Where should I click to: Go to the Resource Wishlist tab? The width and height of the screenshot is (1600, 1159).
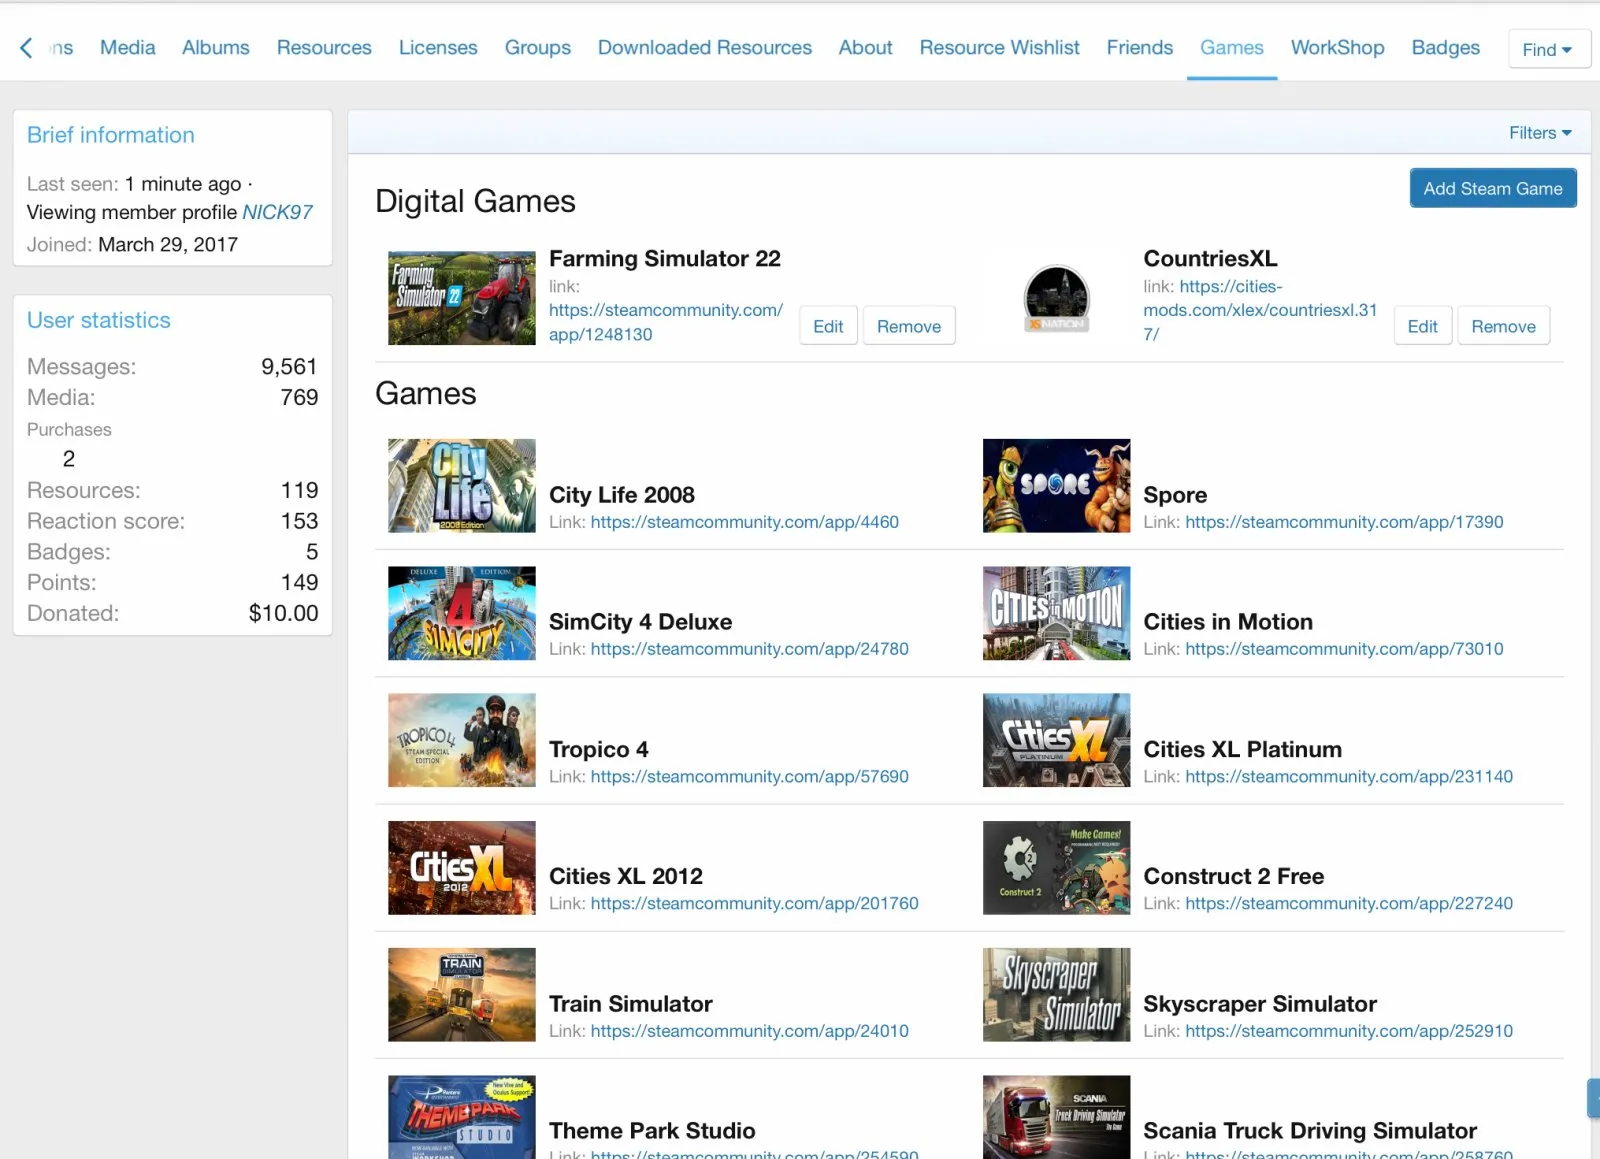[x=999, y=47]
